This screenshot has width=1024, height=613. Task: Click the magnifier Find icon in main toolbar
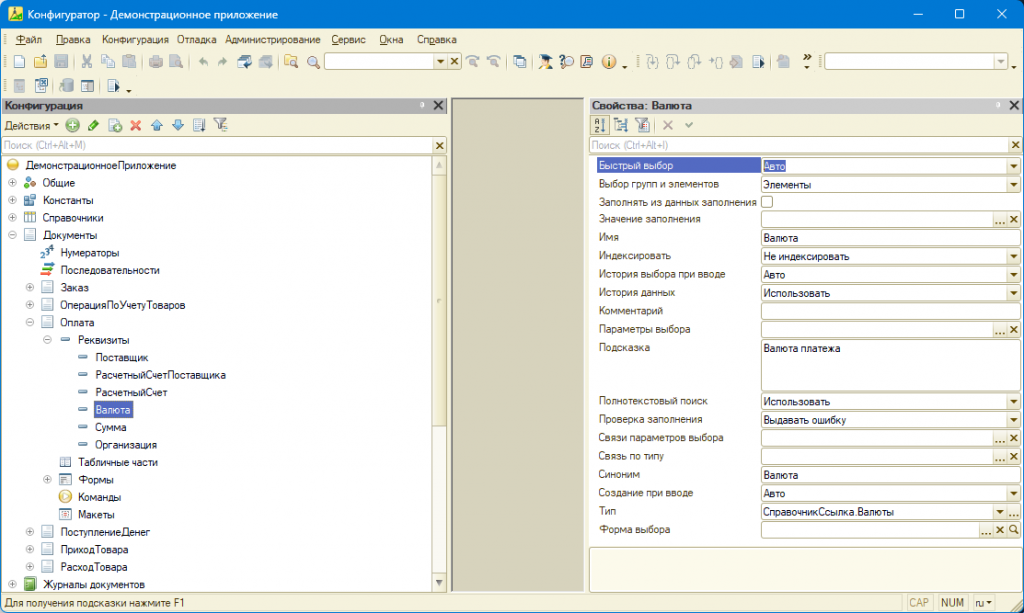313,62
